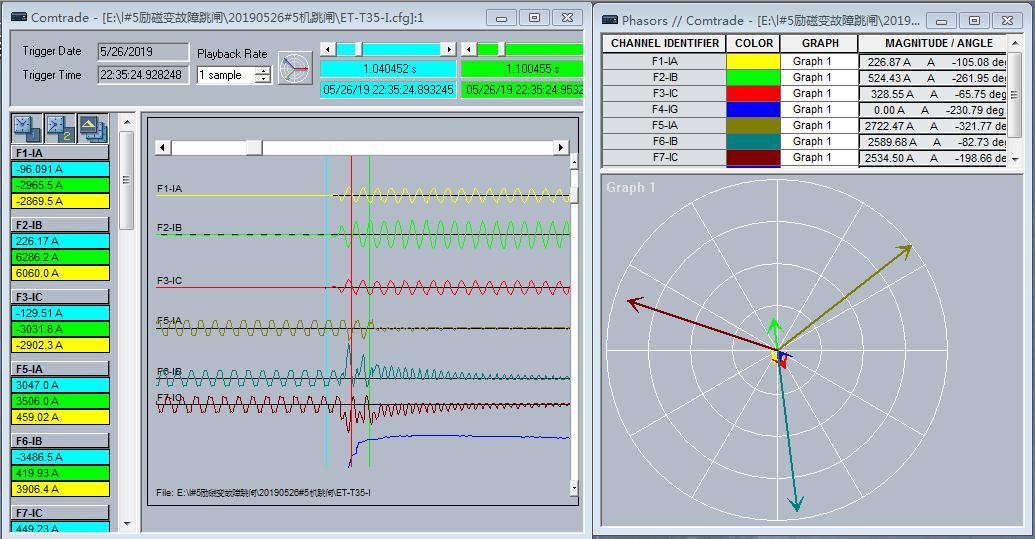Click the Trigger Date field
The width and height of the screenshot is (1035, 539).
143,51
